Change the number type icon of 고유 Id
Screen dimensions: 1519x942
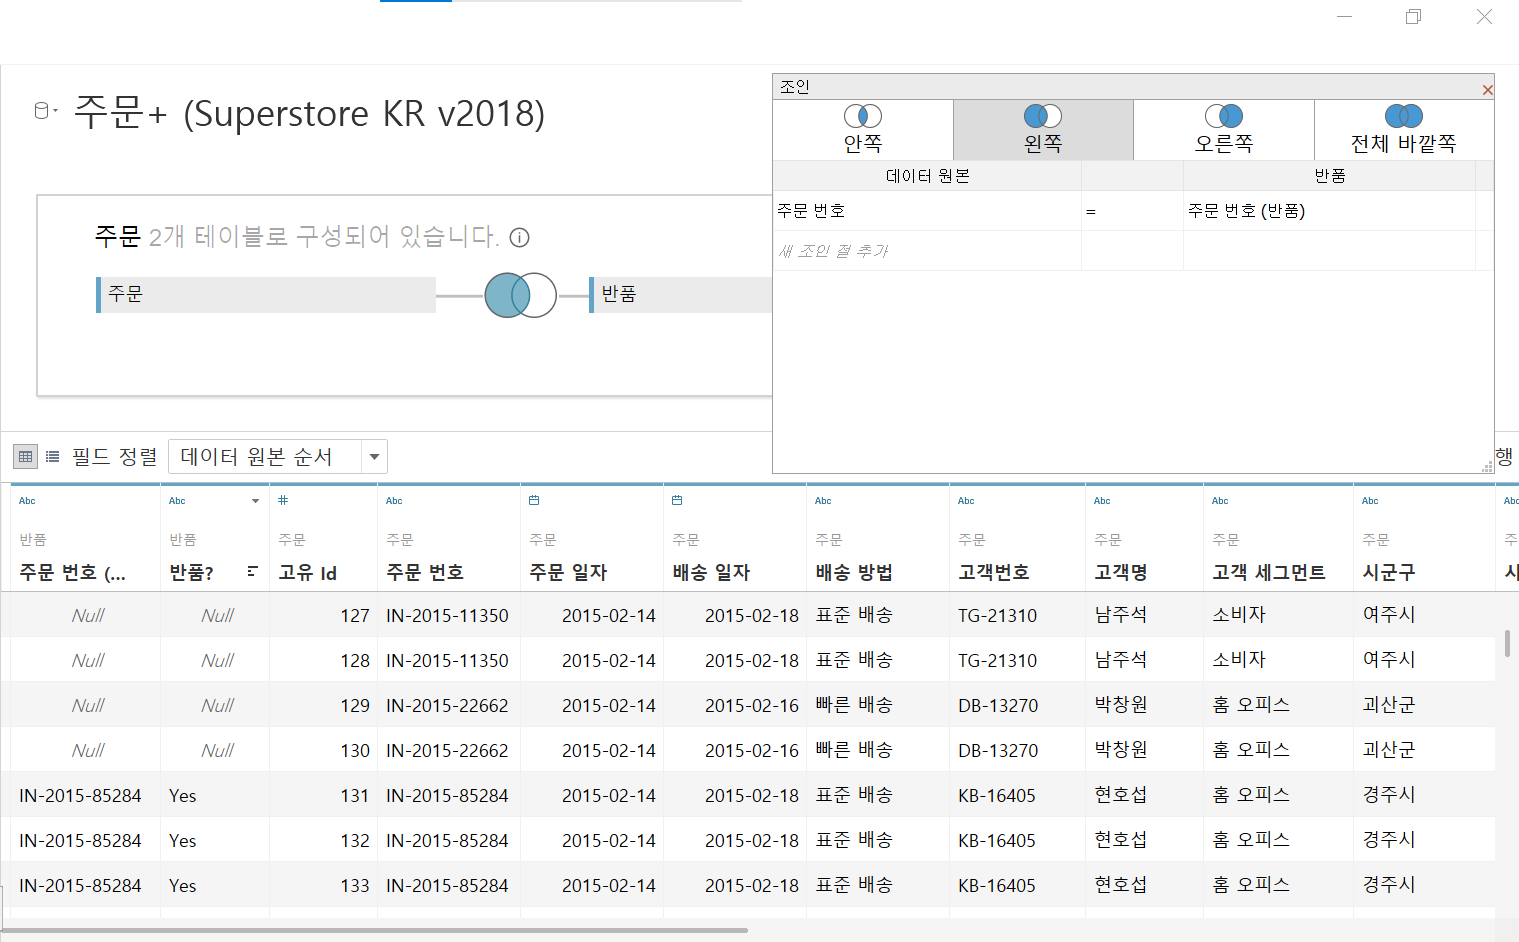(283, 500)
